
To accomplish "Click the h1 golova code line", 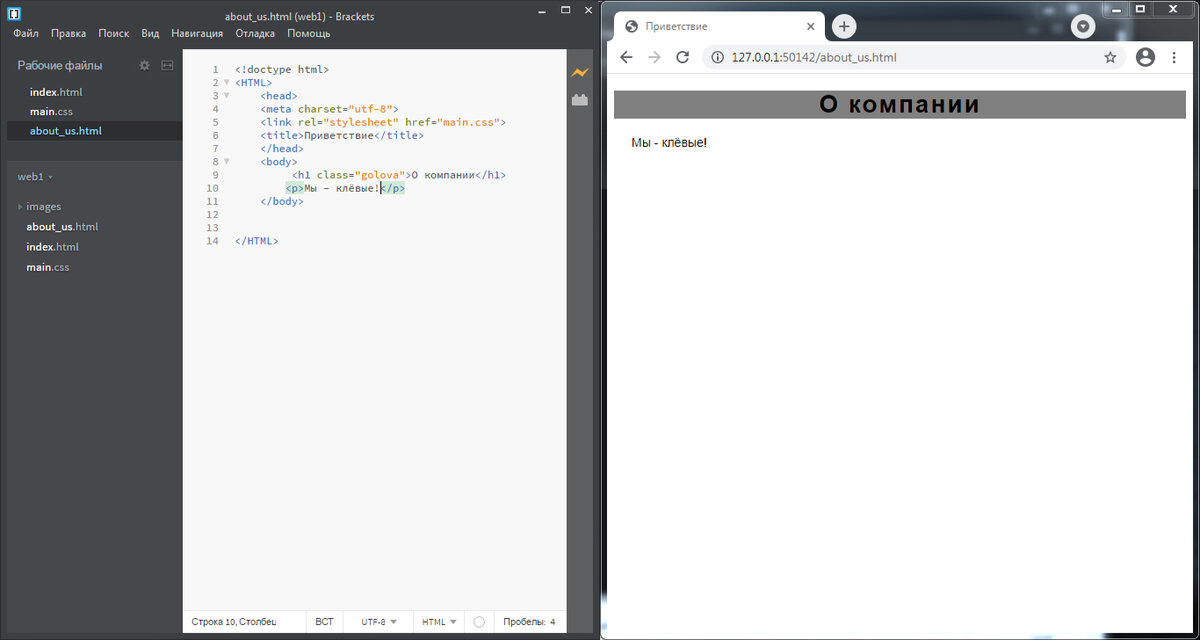I will pyautogui.click(x=399, y=175).
